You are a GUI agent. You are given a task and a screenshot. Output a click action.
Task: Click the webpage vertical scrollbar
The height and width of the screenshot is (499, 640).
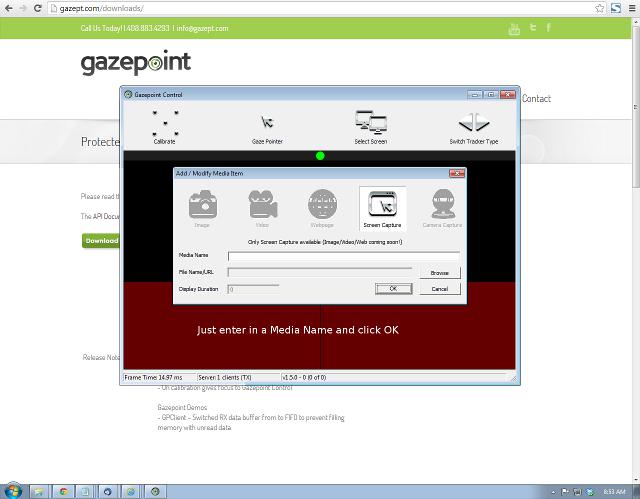(x=636, y=108)
